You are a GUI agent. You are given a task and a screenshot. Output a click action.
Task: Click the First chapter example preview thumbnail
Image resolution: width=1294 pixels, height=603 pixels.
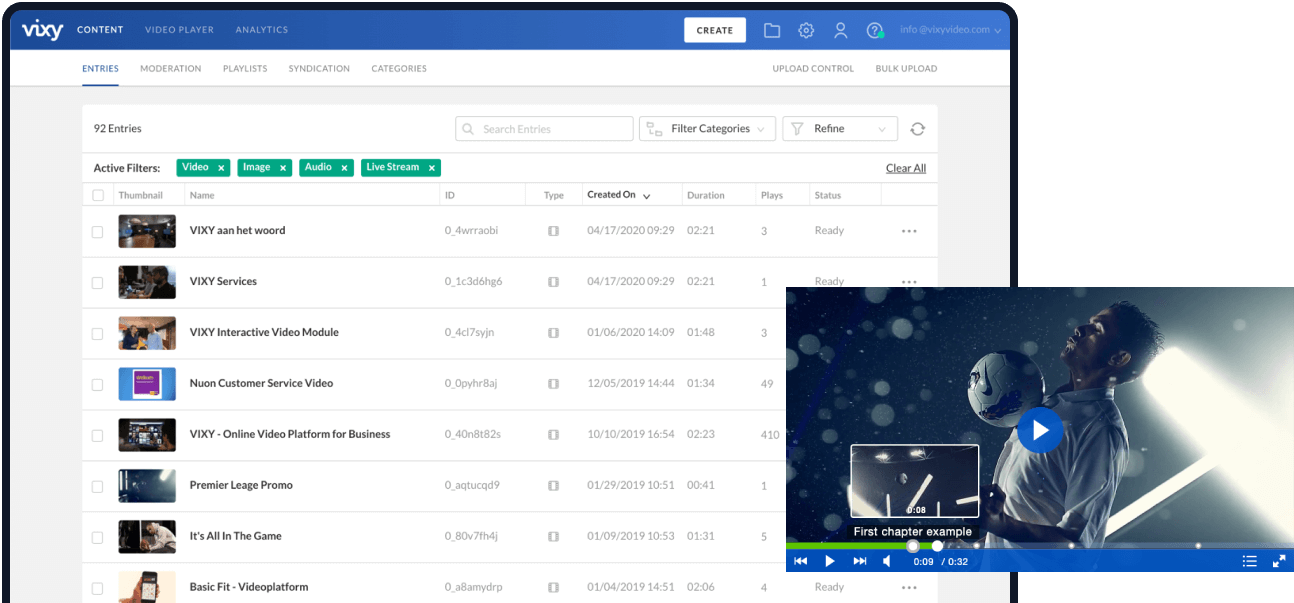(914, 481)
